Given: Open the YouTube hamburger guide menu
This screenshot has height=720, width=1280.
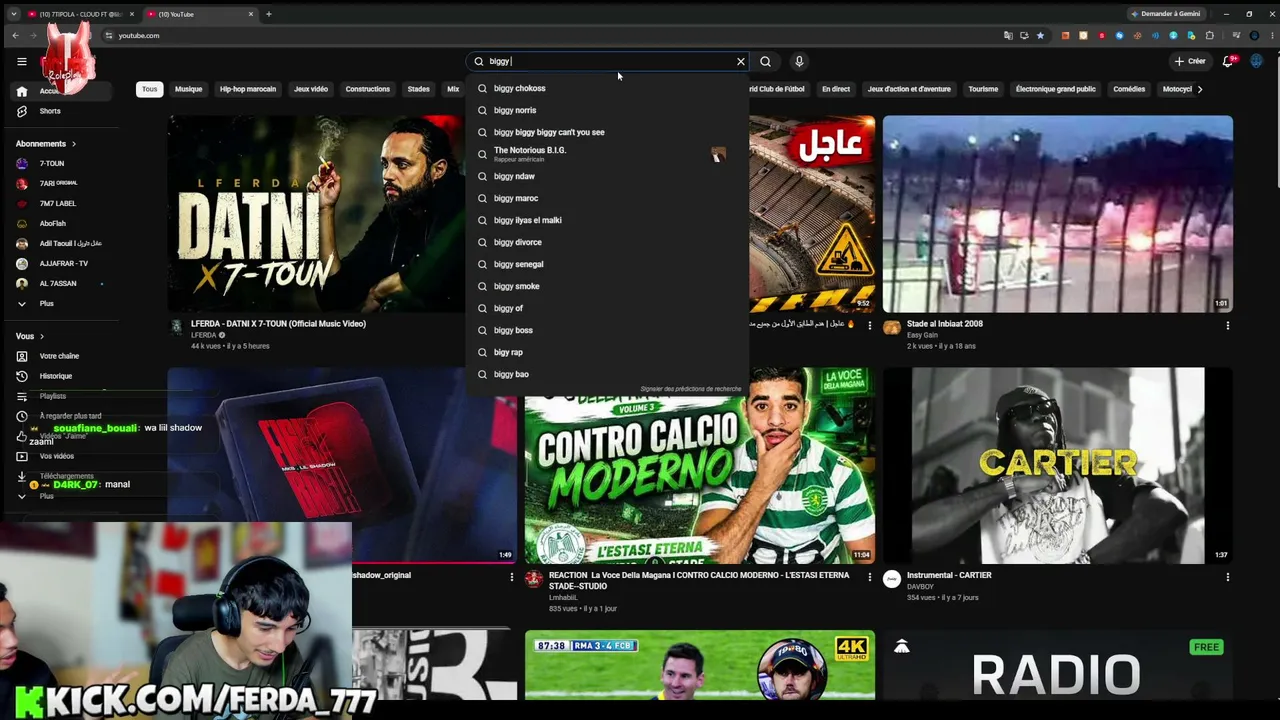Looking at the screenshot, I should (21, 61).
